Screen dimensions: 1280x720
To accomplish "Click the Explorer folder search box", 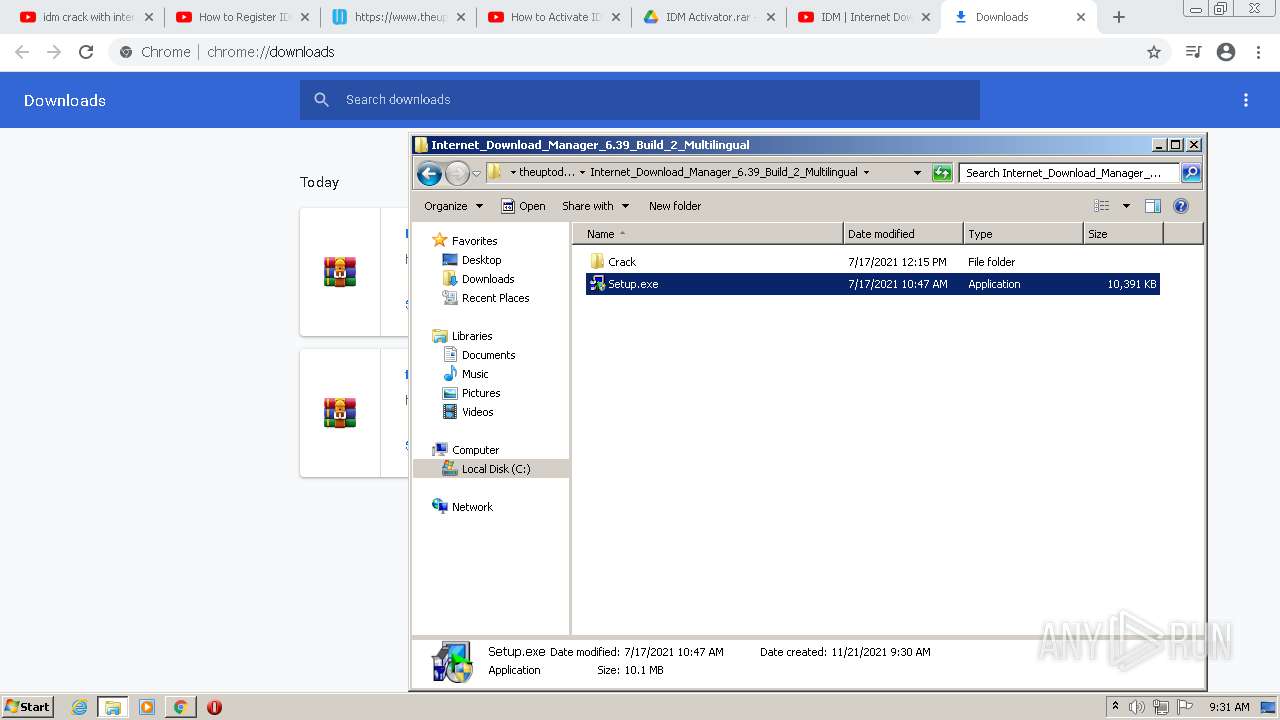I will click(x=1068, y=173).
